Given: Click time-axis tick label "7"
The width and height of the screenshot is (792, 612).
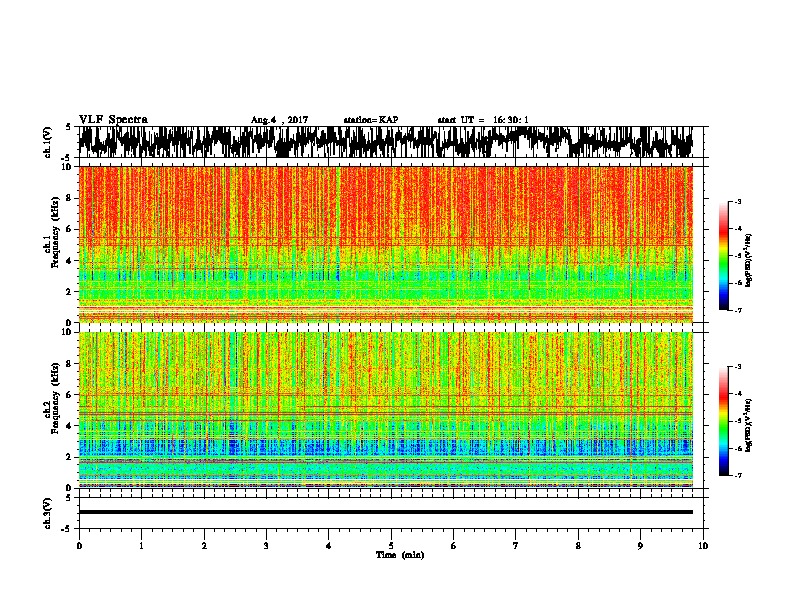Looking at the screenshot, I should coord(516,546).
